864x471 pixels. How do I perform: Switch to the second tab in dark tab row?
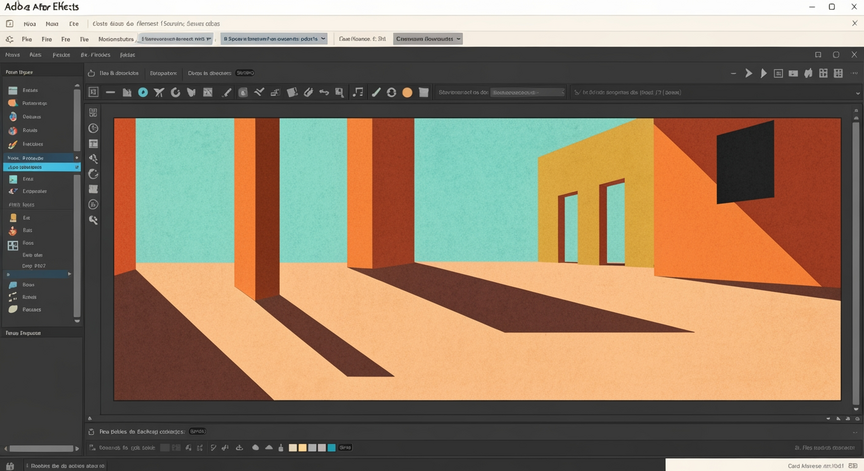pyautogui.click(x=35, y=55)
